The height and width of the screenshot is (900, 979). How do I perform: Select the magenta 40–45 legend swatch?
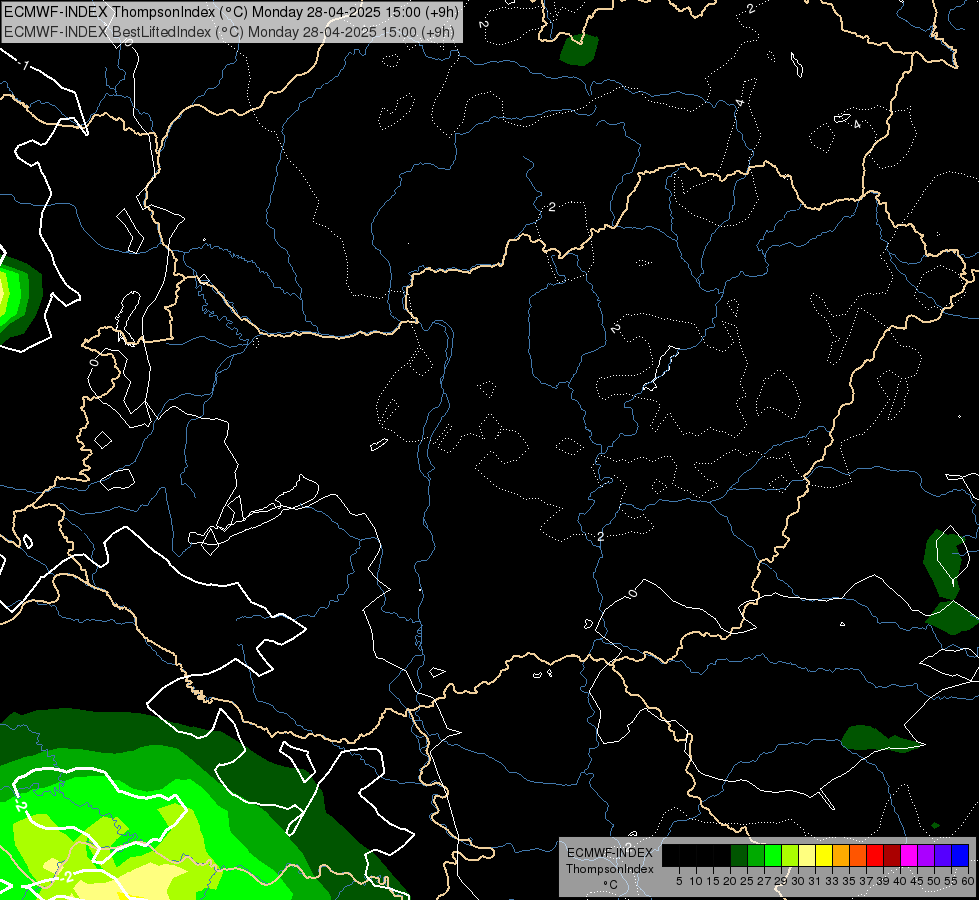point(909,855)
